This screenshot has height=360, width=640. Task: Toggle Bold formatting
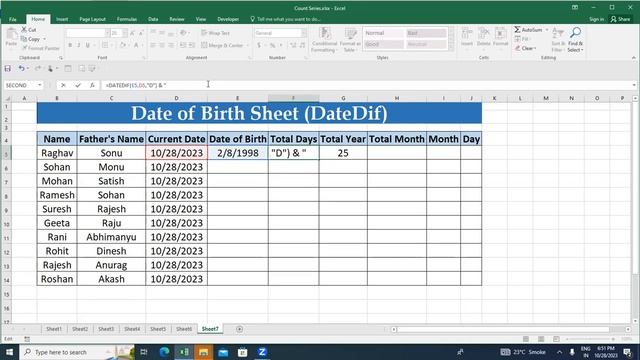click(x=70, y=45)
